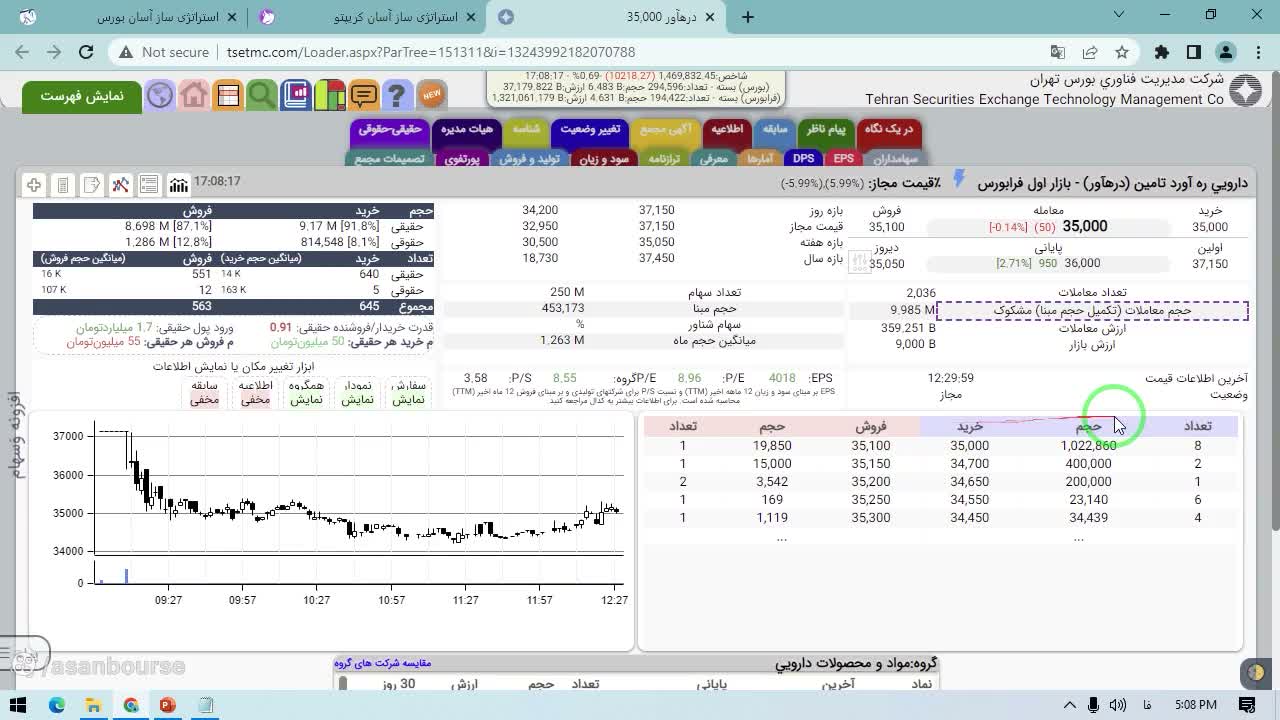Click the price candlestick chart
The image size is (1280, 720).
(358, 491)
